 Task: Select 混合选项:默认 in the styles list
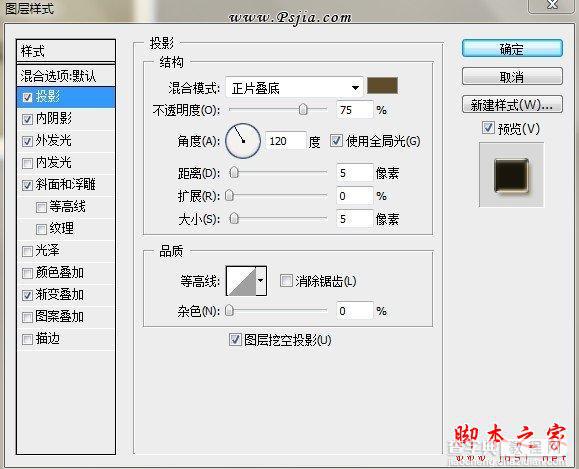coord(66,76)
